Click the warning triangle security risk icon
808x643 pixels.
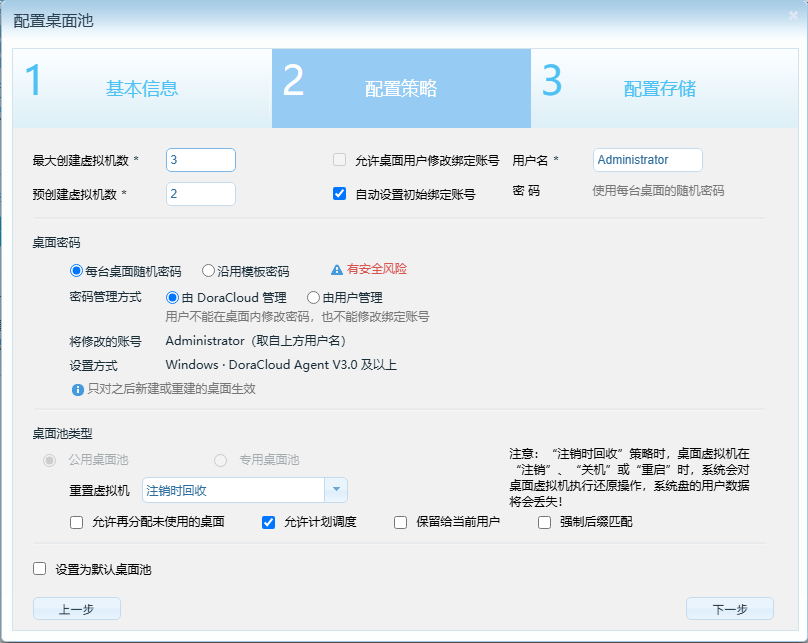(336, 269)
